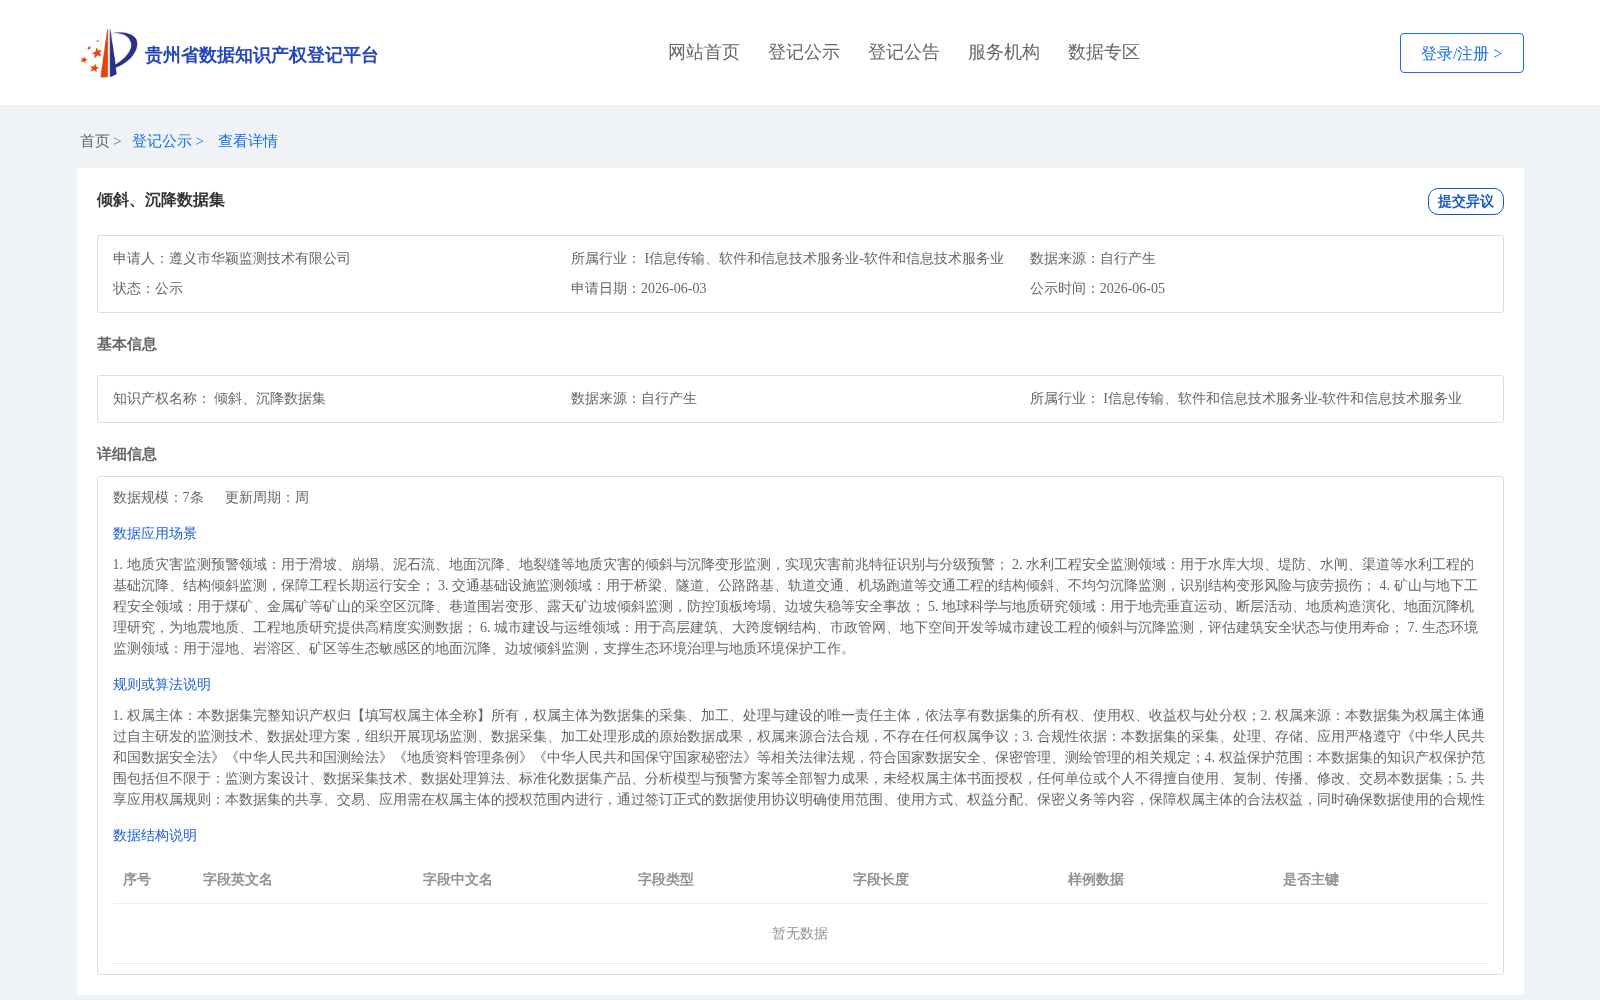Click 数据规模：7条 text

(158, 497)
